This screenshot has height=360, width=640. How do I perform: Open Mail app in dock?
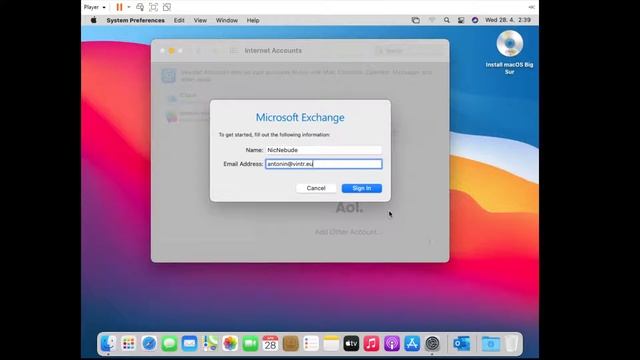[x=189, y=344]
